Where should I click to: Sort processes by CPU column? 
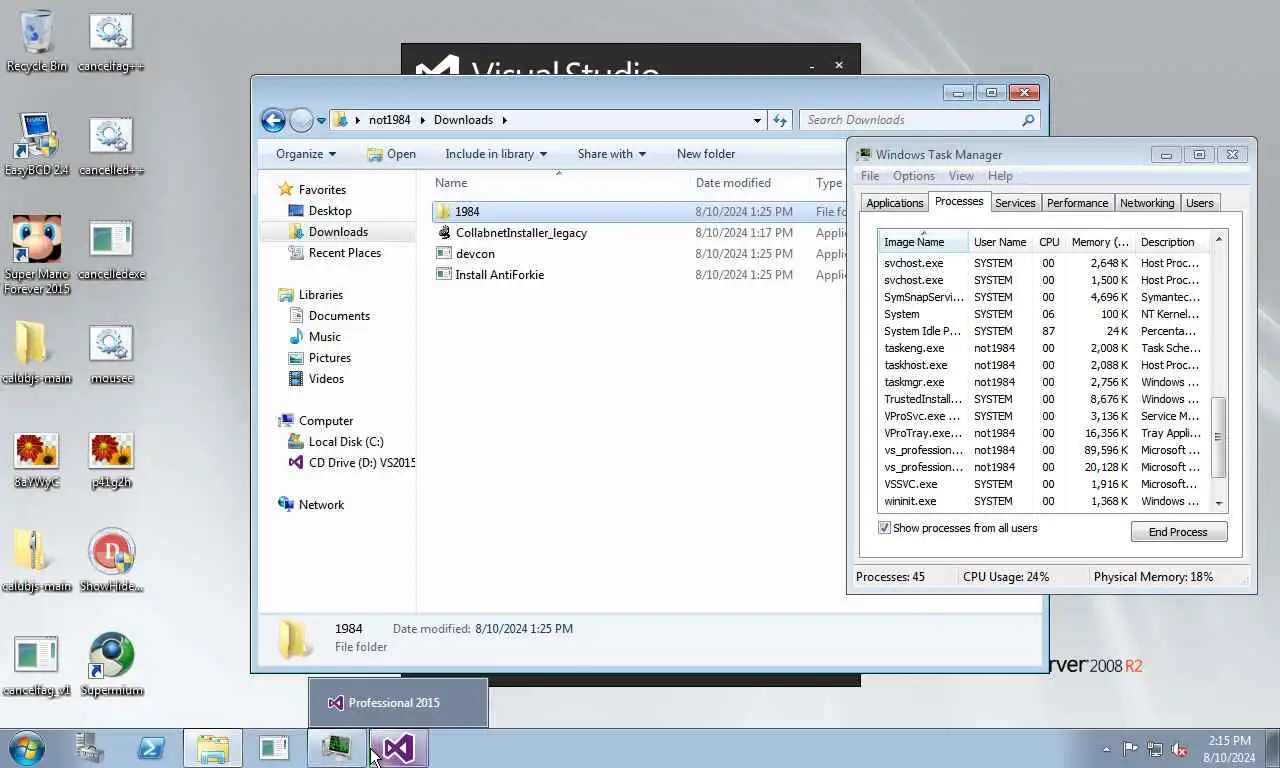[x=1049, y=242]
